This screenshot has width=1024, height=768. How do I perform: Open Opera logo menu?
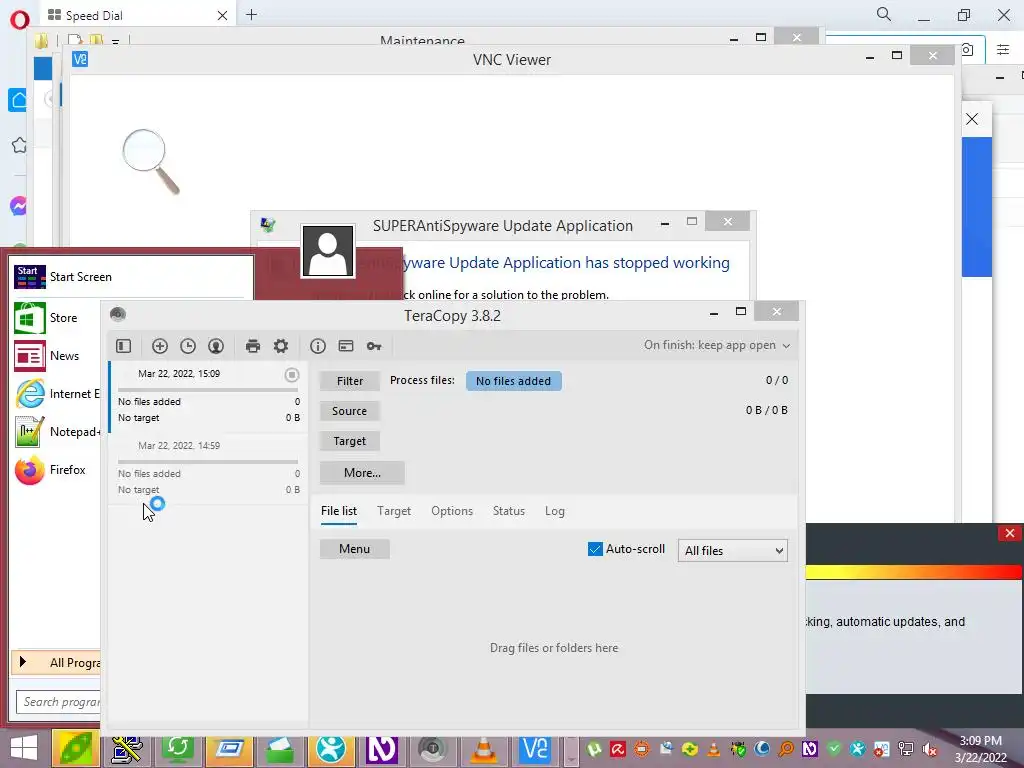click(20, 20)
